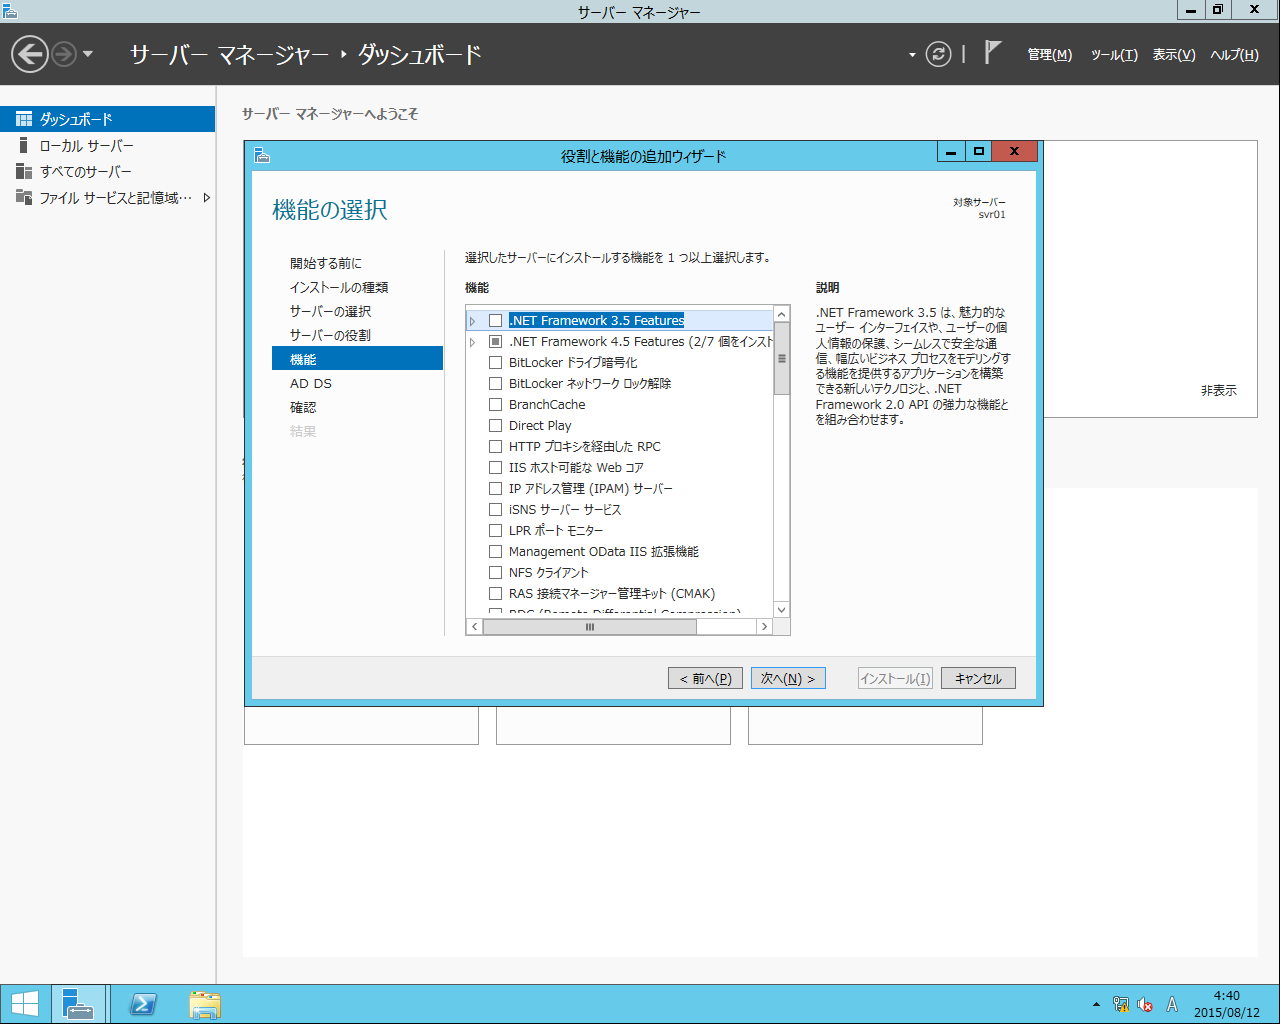The height and width of the screenshot is (1024, 1280).
Task: Expand .NET Framework 3.5 Features tree node
Action: pos(473,321)
